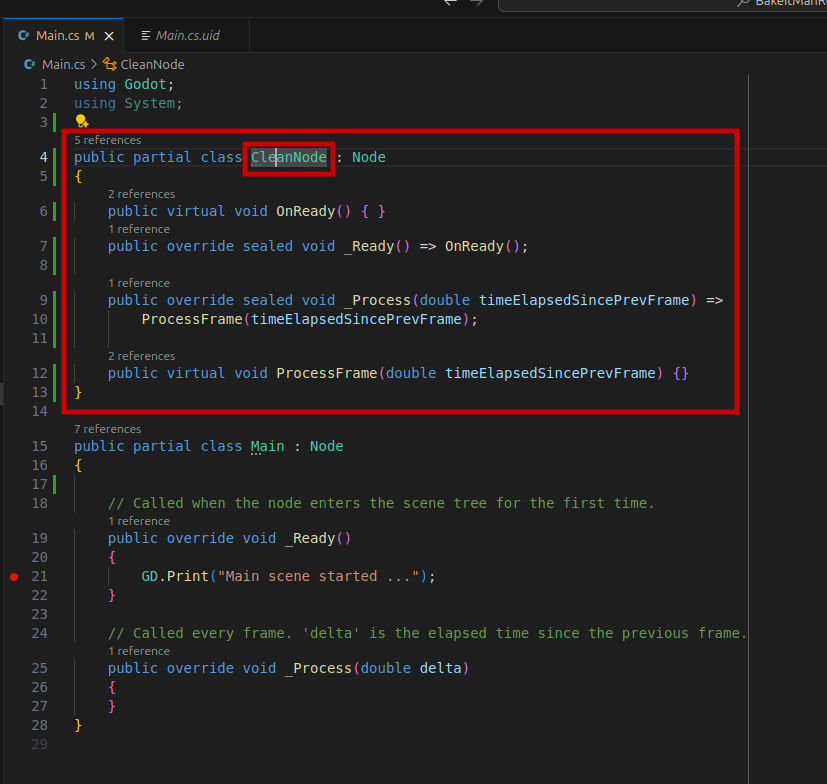The image size is (827, 784).
Task: Open the lightbulb code actions on line 3
Action: [81, 121]
